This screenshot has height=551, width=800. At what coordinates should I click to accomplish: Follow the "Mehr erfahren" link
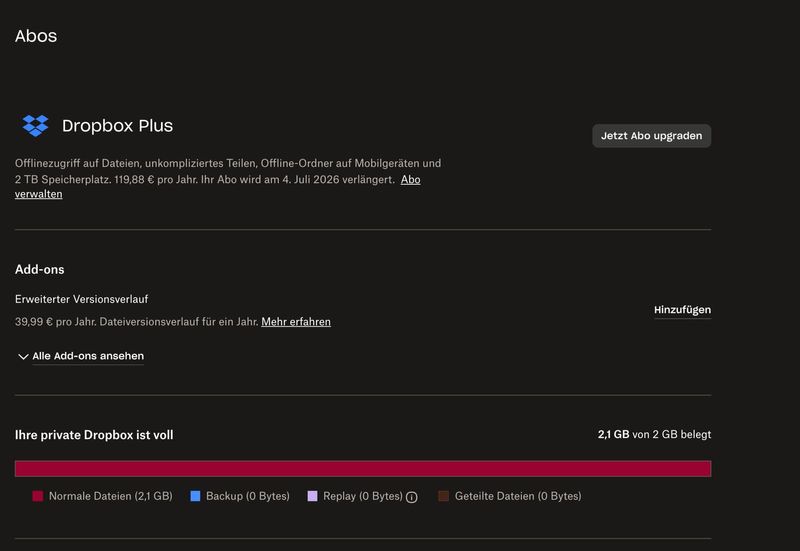pos(296,322)
